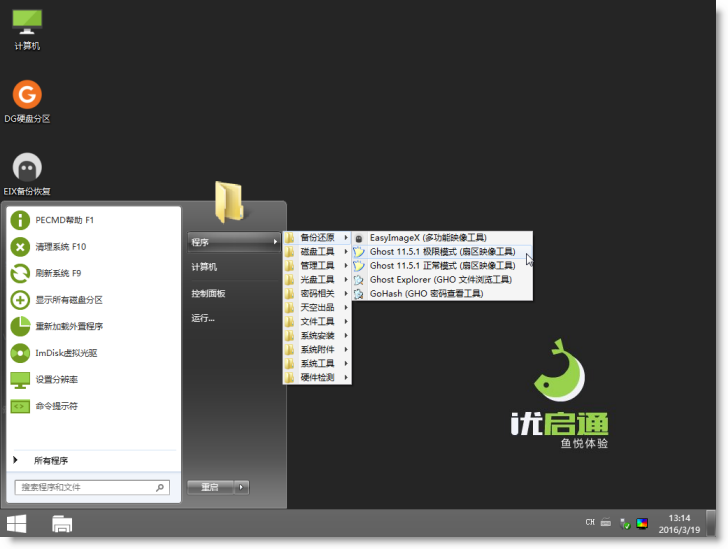The image size is (728, 549).
Task: Expand the 系统安装 submenu folder
Action: tap(316, 336)
